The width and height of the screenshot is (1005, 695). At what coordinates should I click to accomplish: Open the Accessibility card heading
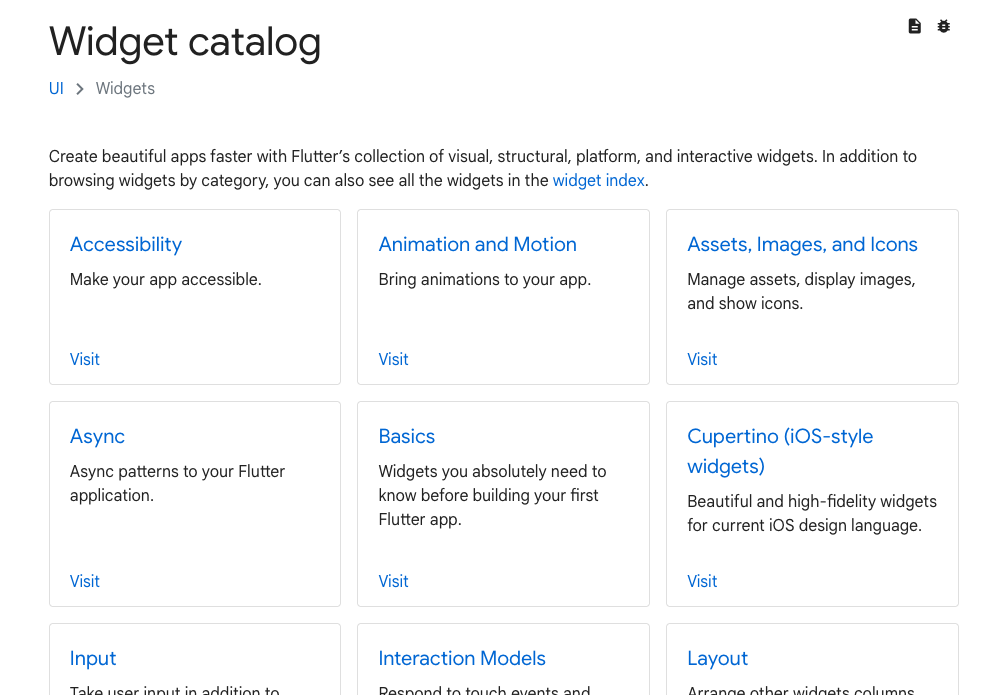(125, 244)
